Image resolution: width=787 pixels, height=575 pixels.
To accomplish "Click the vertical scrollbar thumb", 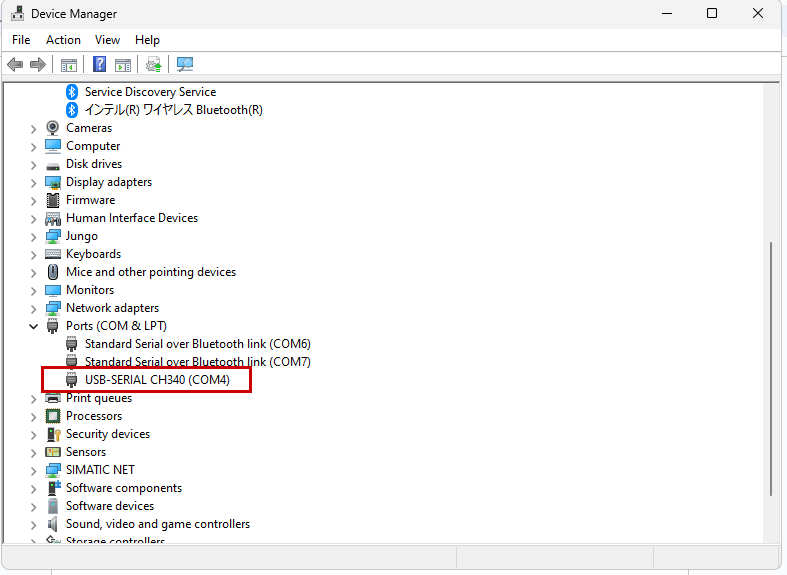I will (770, 368).
